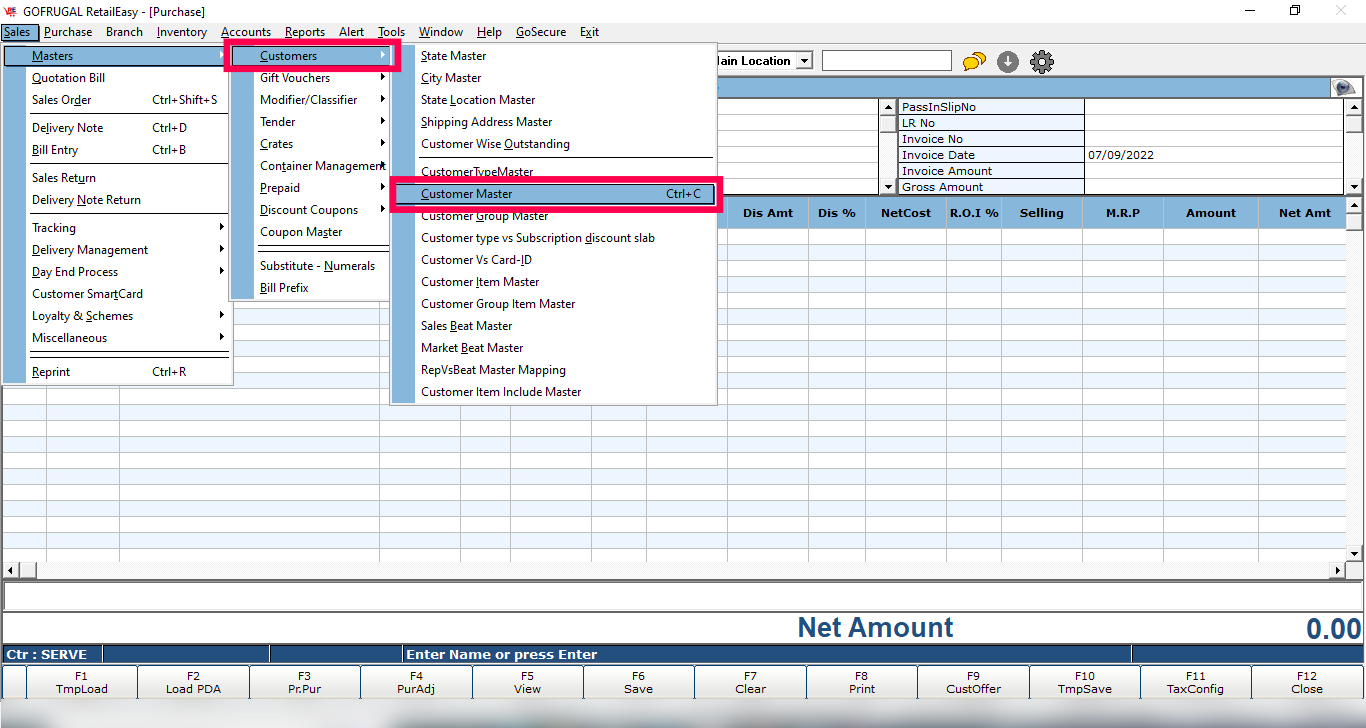
Task: Click the F2 Load PDA button
Action: click(193, 682)
